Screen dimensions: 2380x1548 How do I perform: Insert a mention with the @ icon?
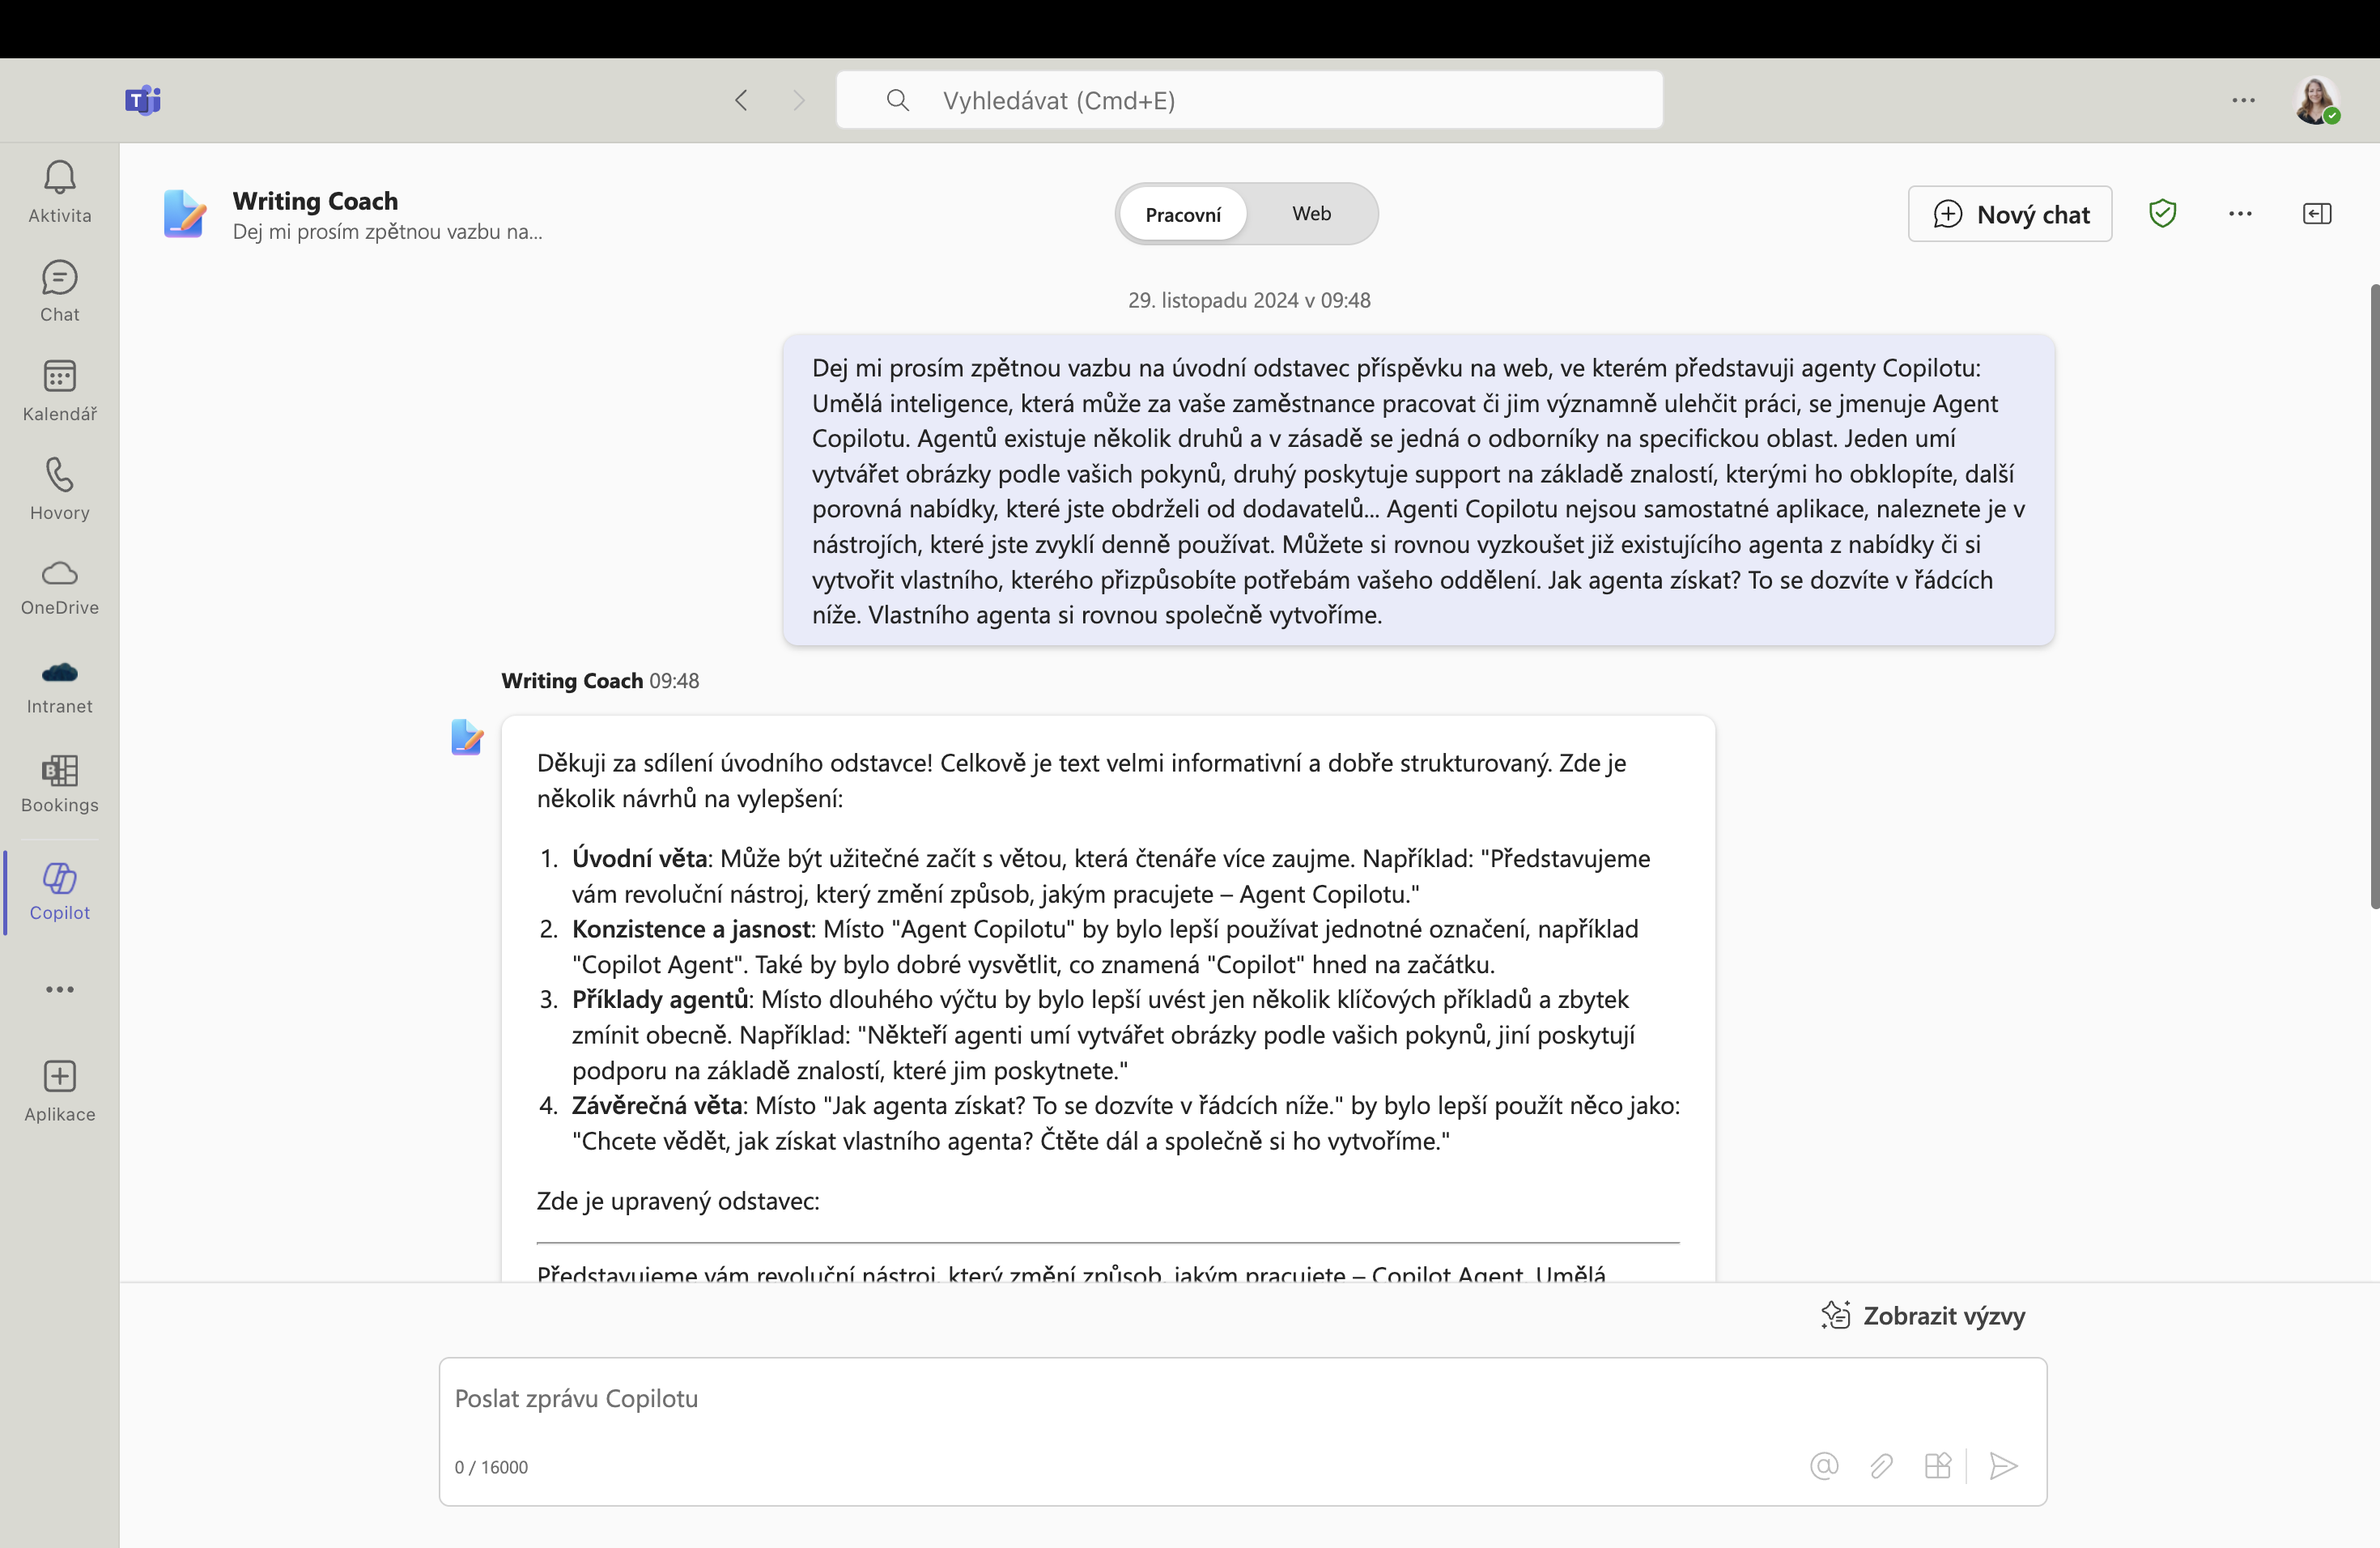tap(1824, 1466)
